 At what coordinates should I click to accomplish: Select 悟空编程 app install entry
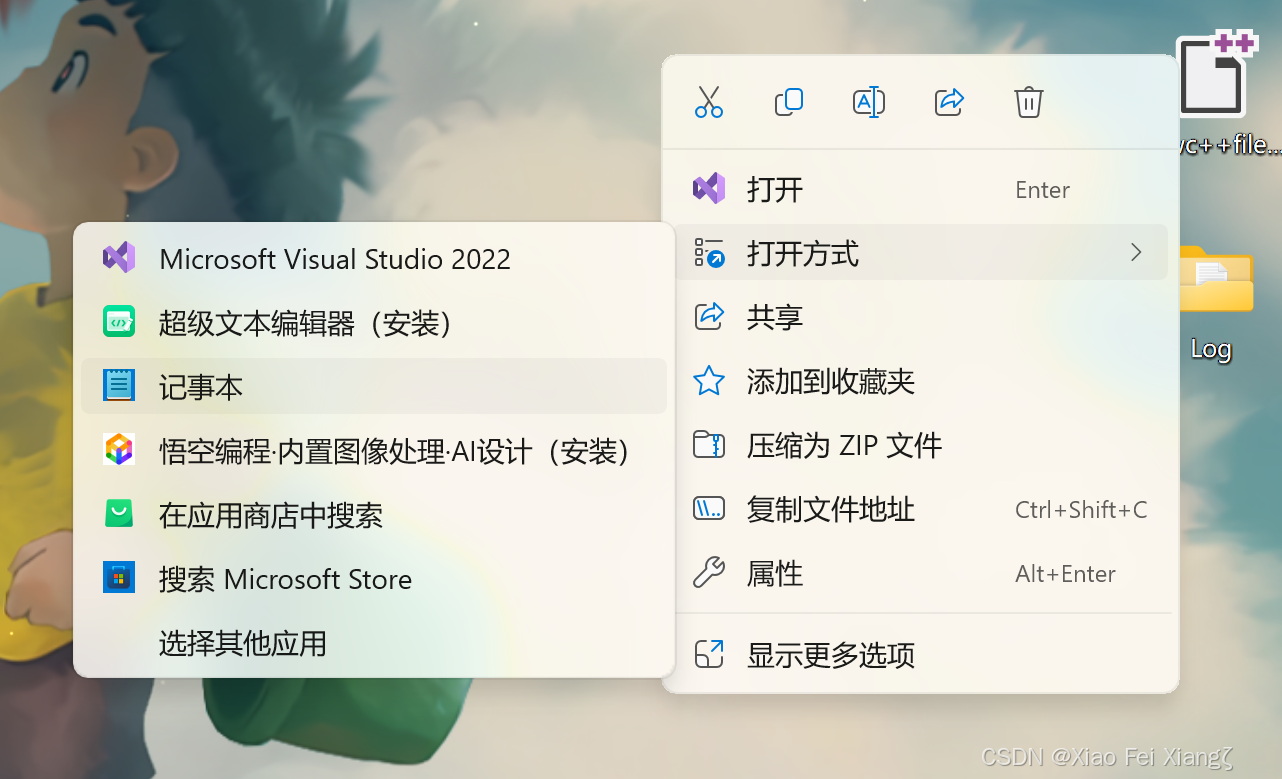tap(374, 450)
